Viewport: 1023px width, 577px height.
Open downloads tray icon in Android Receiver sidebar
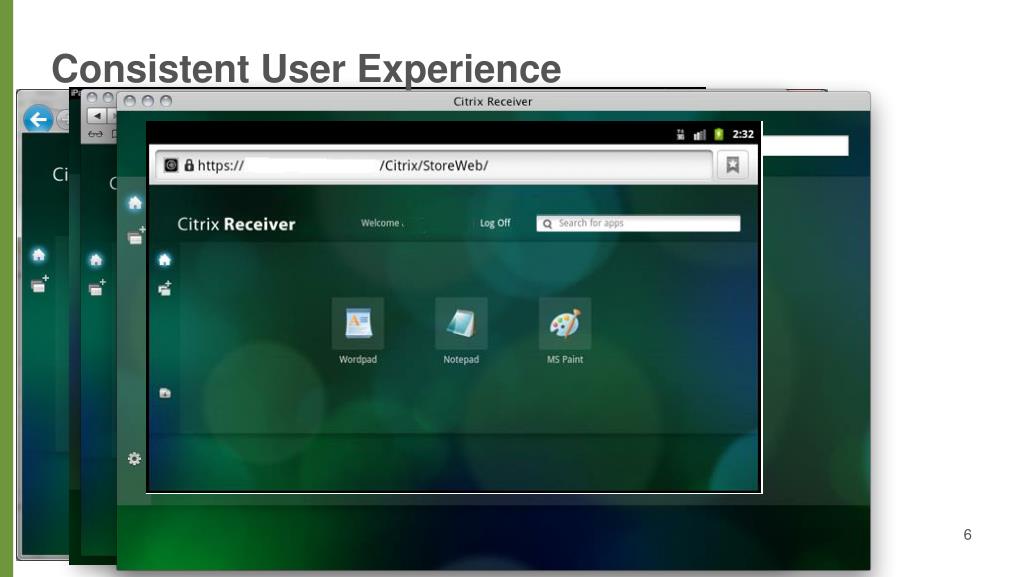pos(165,392)
